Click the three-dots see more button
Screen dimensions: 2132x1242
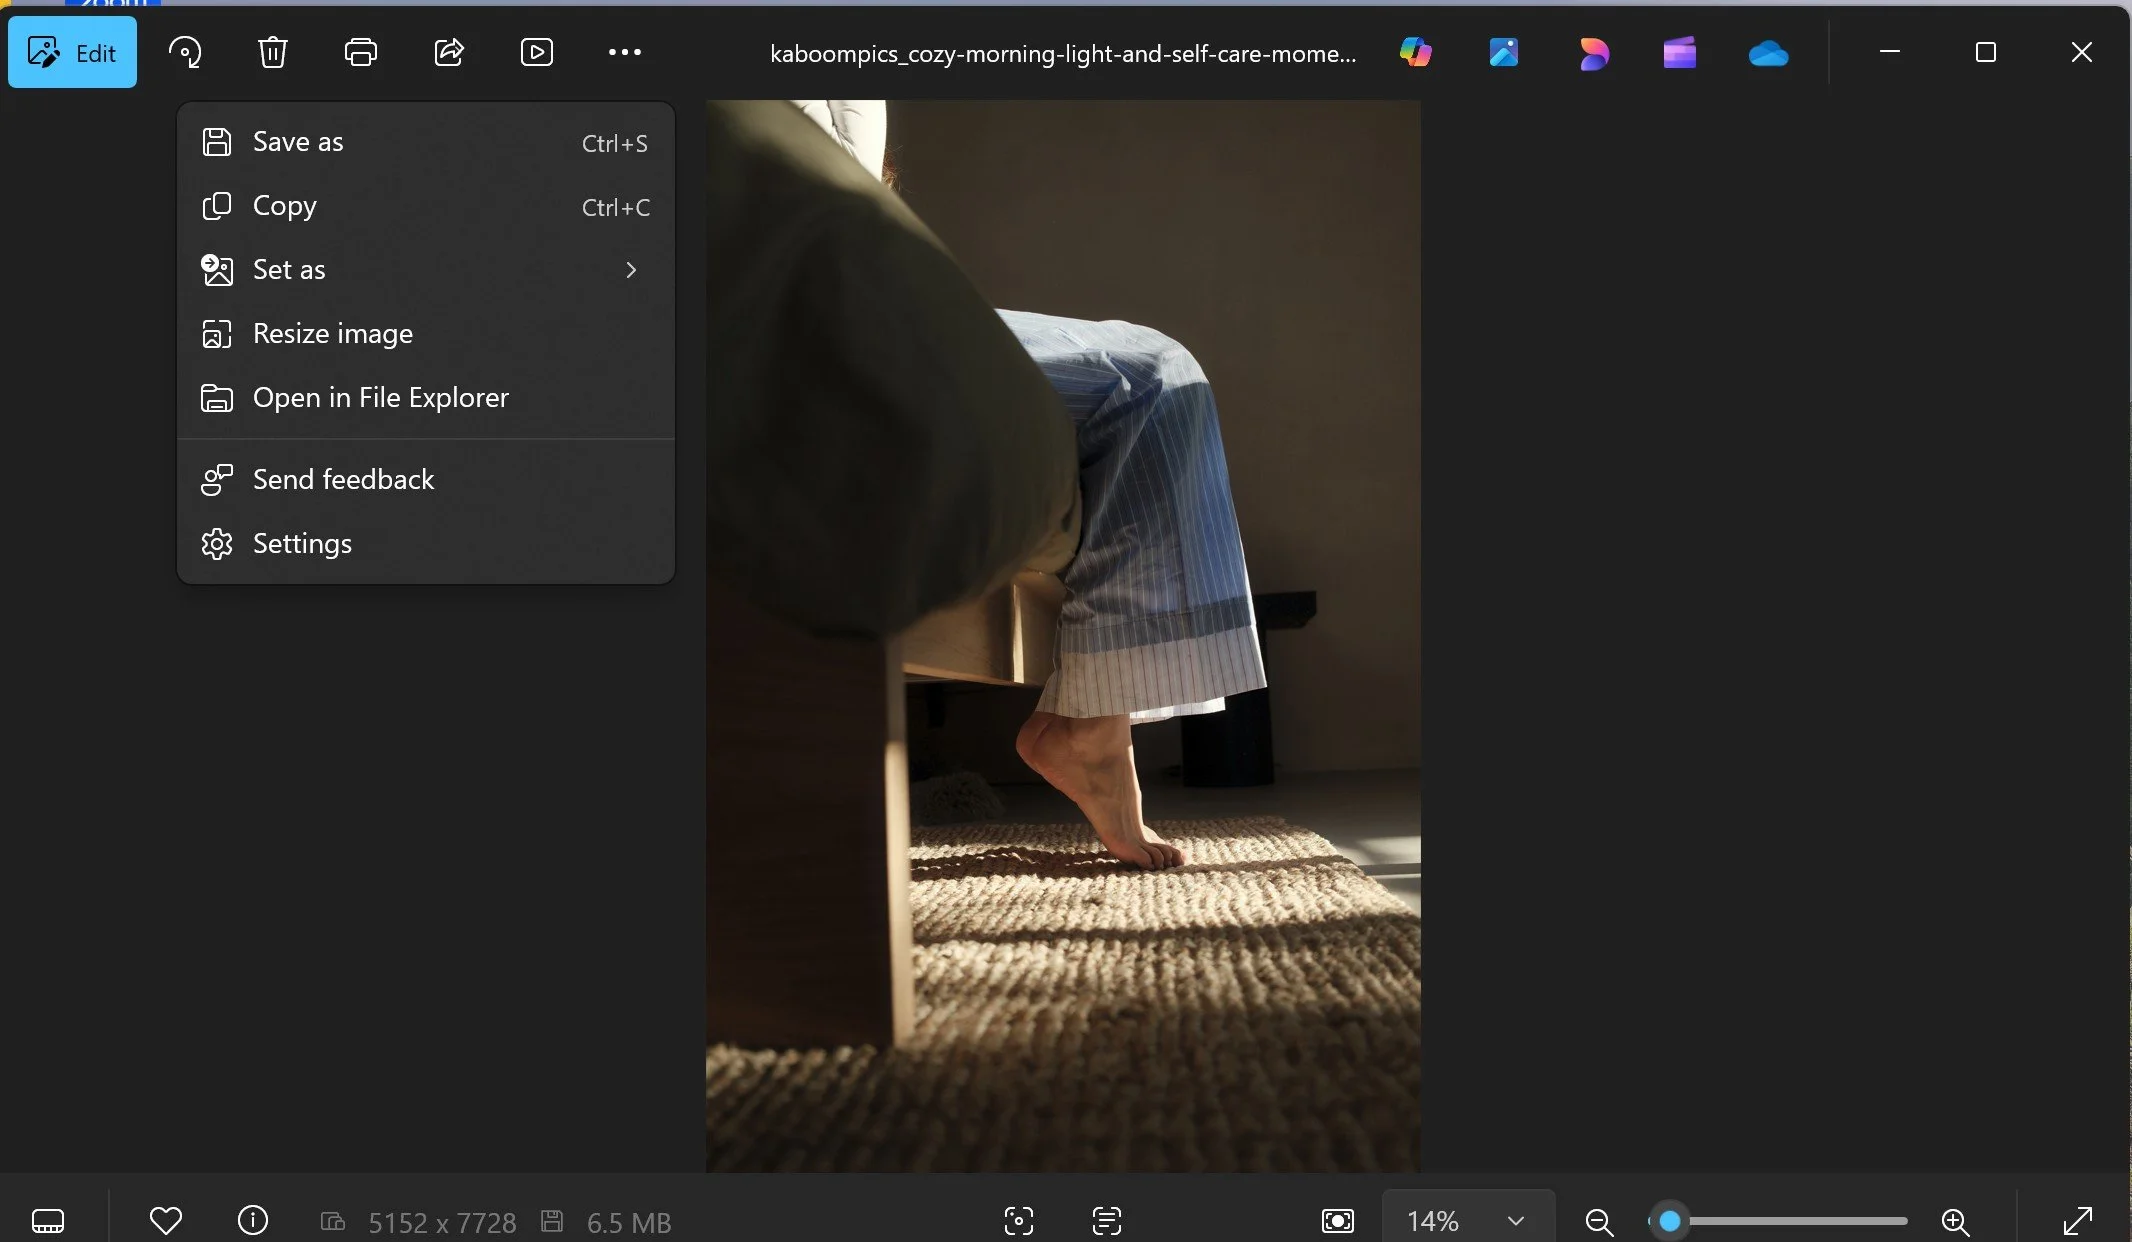pyautogui.click(x=625, y=52)
